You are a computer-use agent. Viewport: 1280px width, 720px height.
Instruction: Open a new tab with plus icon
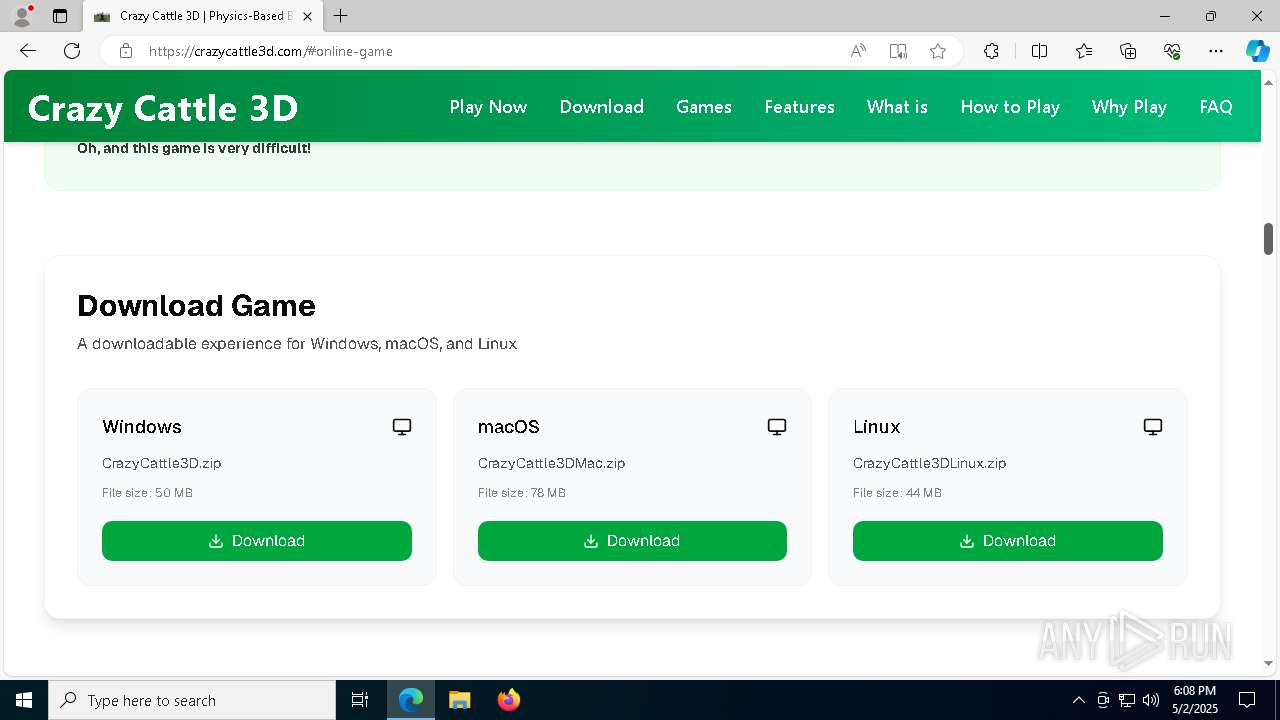point(341,16)
